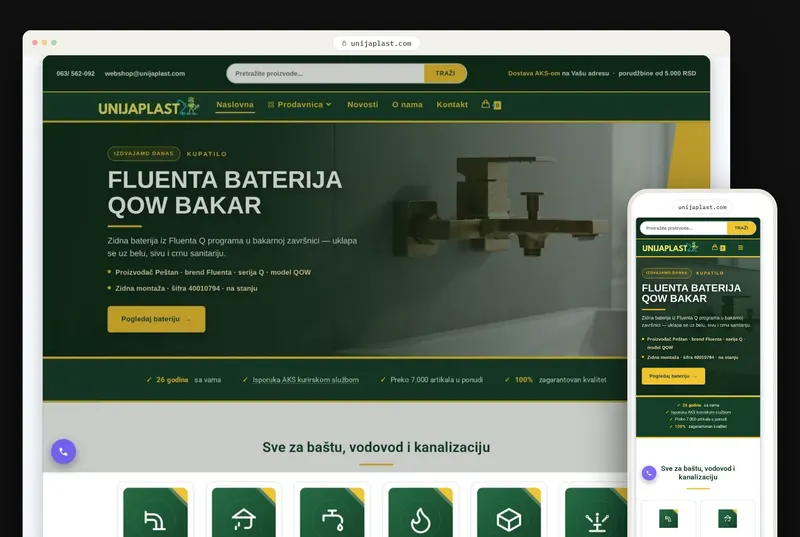Go to the Naslovna menu item
The height and width of the screenshot is (537, 800).
coord(235,105)
